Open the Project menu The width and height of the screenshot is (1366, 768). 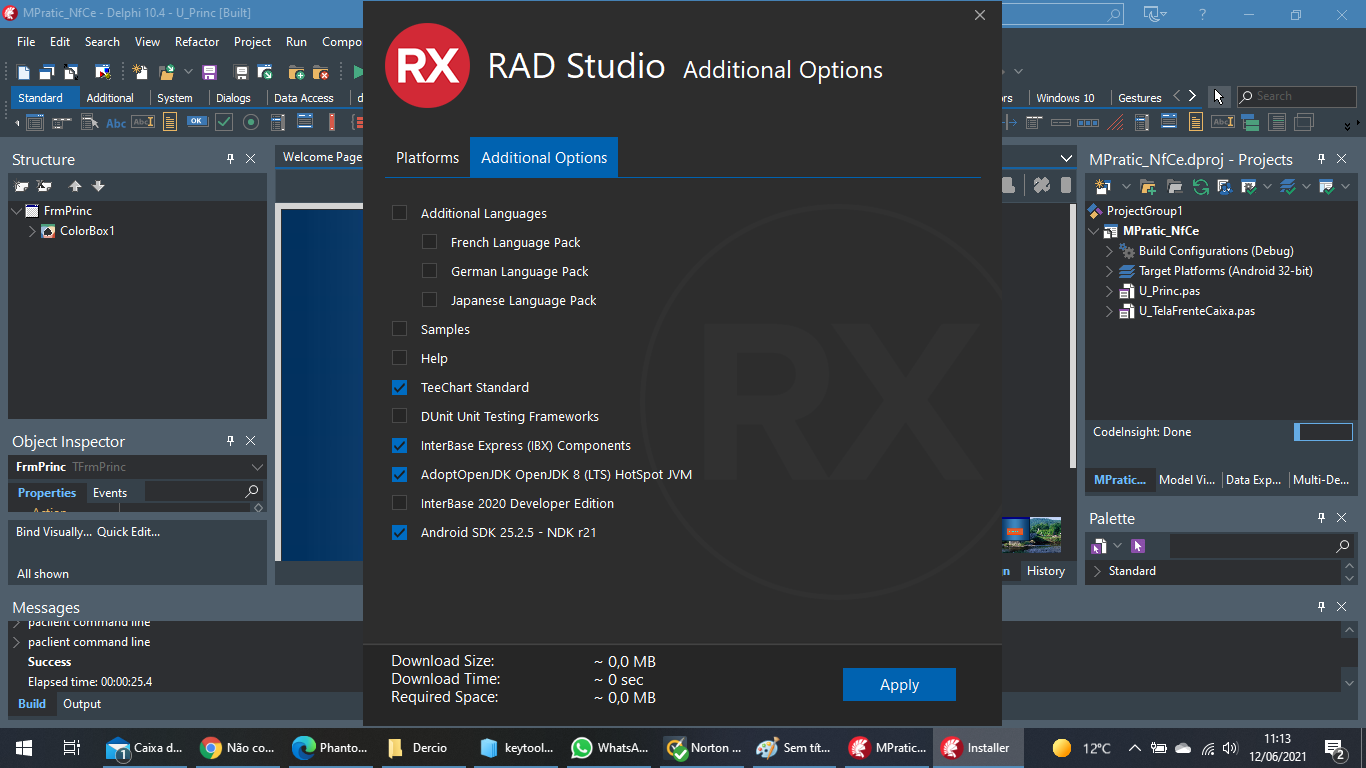(x=252, y=42)
